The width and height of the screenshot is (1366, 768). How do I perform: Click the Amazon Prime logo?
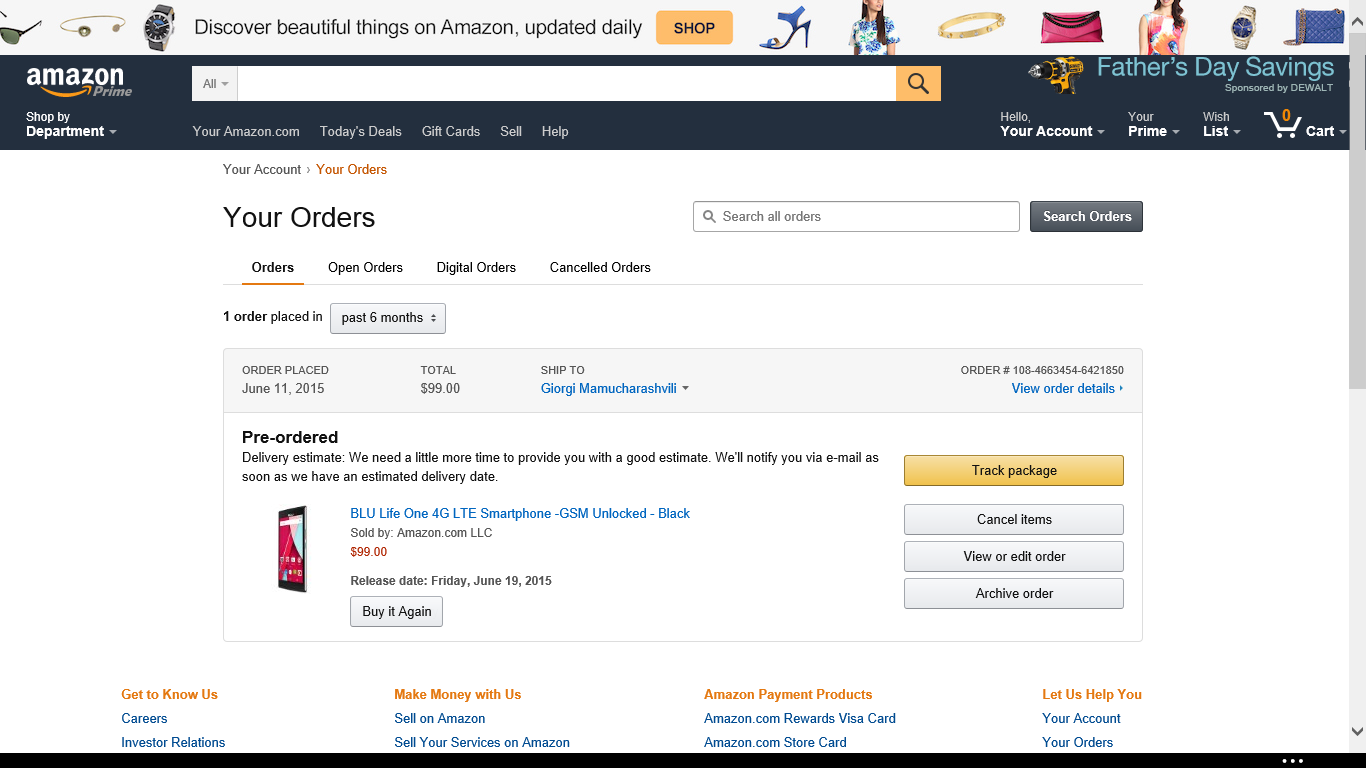79,82
